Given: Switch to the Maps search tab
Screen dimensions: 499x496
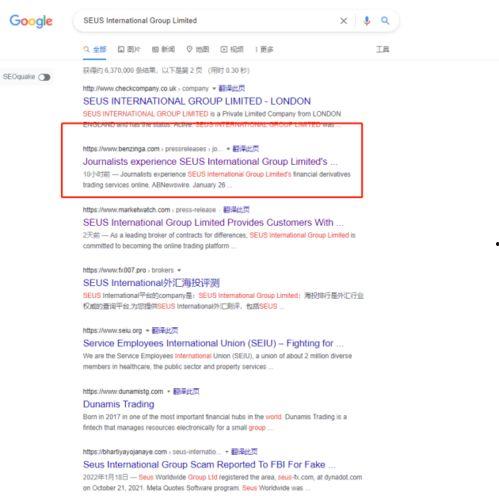Looking at the screenshot, I should [x=198, y=49].
